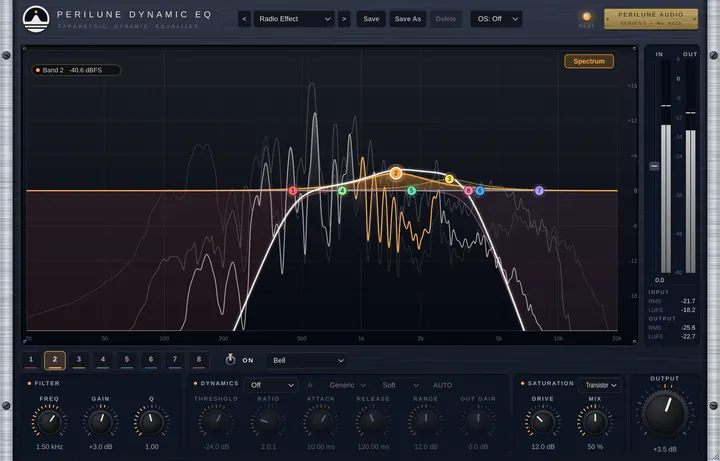Select EQ node 1 on the graph
The height and width of the screenshot is (461, 720).
[x=292, y=191]
